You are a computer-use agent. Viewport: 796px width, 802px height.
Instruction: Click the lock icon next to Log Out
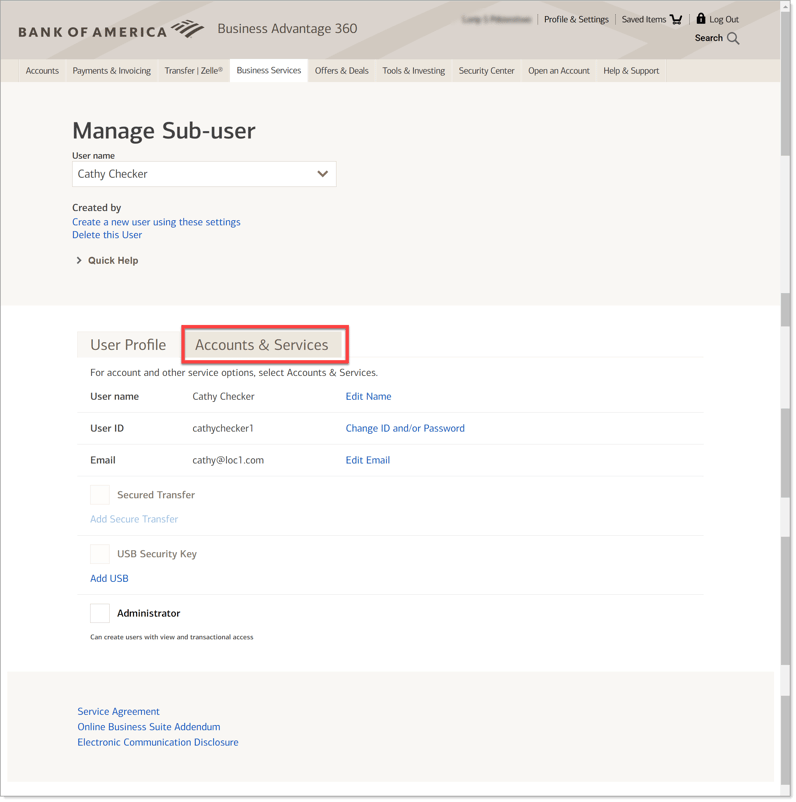tap(700, 17)
